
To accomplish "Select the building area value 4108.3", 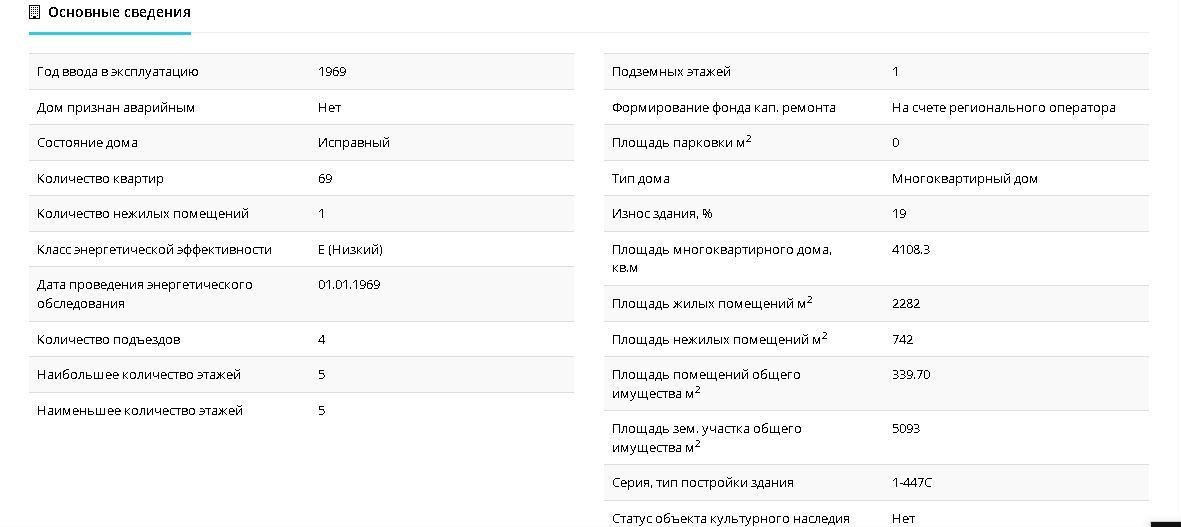I will pos(910,250).
